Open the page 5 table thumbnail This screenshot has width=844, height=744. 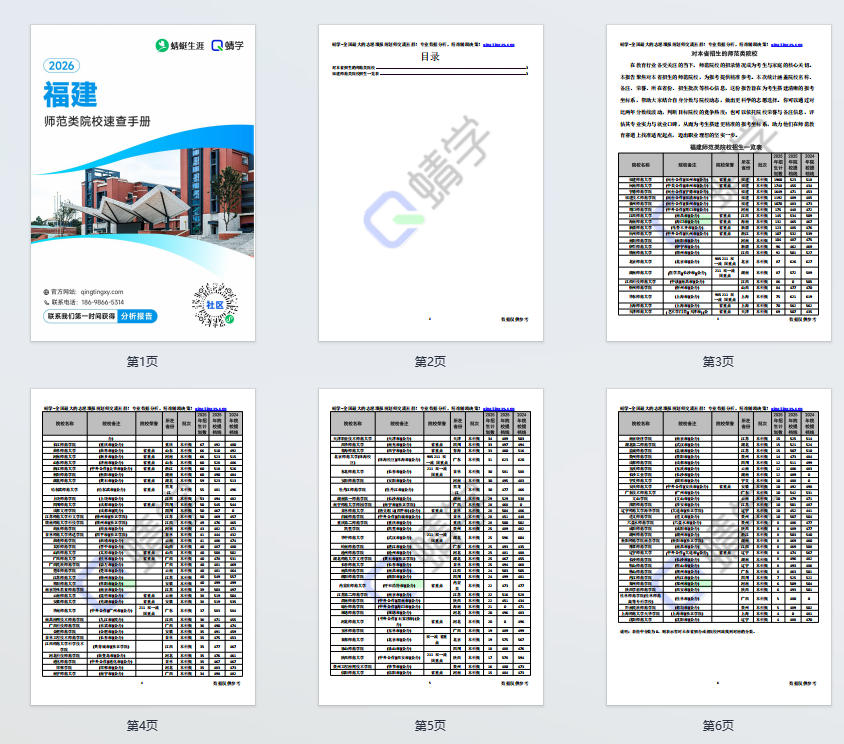point(430,547)
